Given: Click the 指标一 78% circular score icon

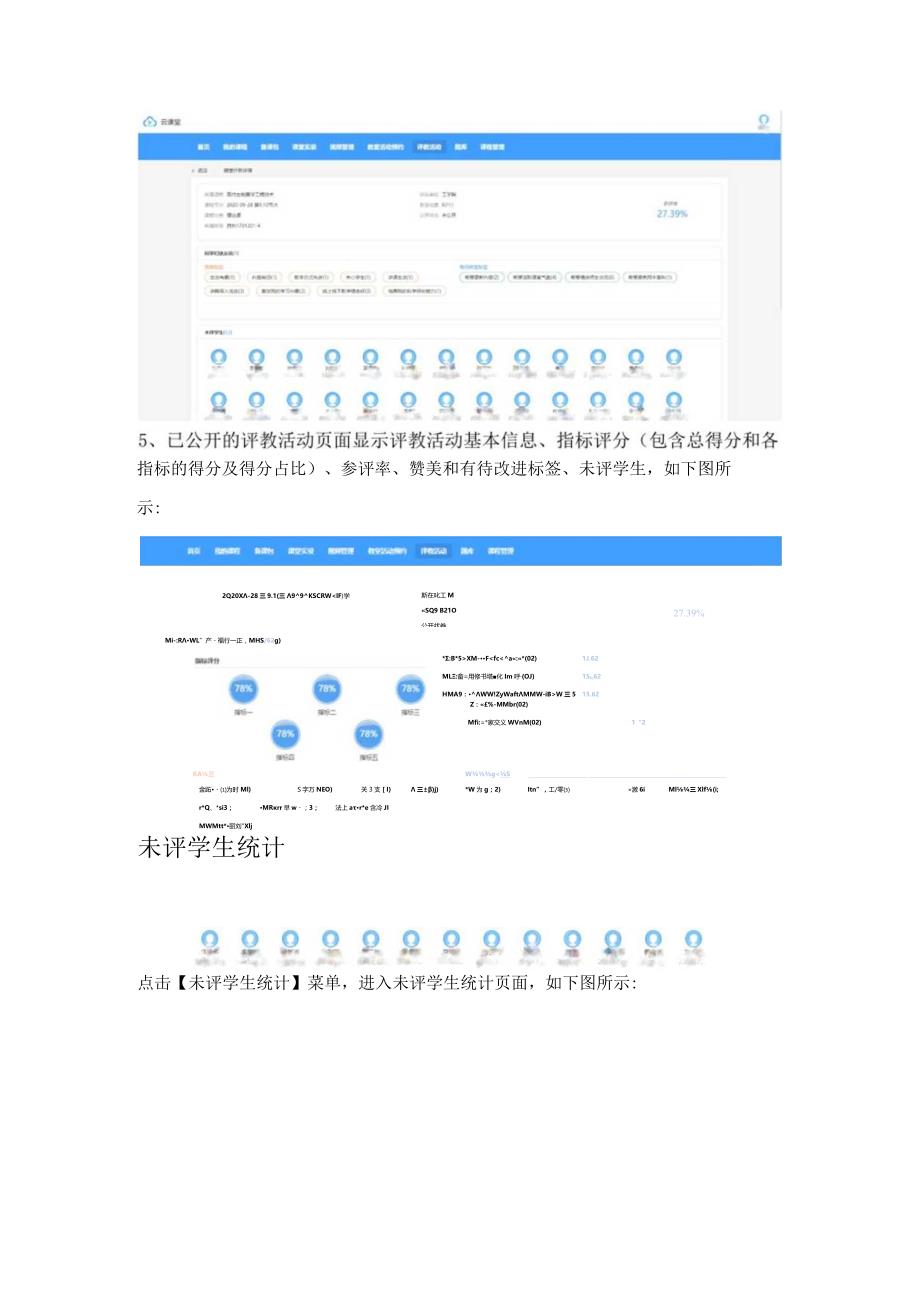Looking at the screenshot, I should (242, 688).
